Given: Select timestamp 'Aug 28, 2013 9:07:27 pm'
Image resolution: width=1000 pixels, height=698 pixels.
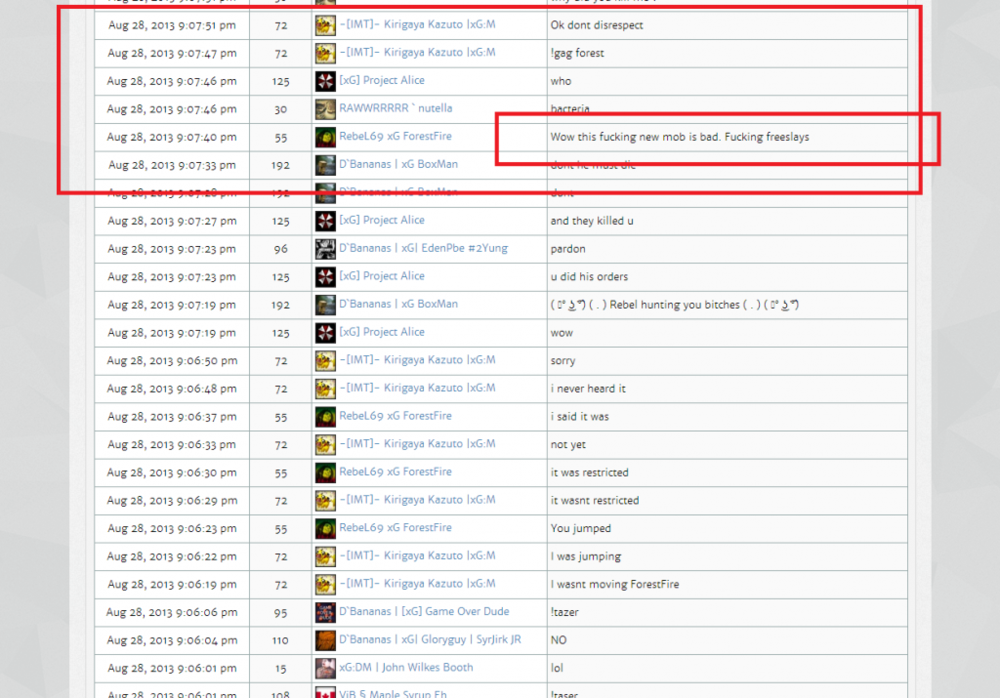Looking at the screenshot, I should (172, 221).
